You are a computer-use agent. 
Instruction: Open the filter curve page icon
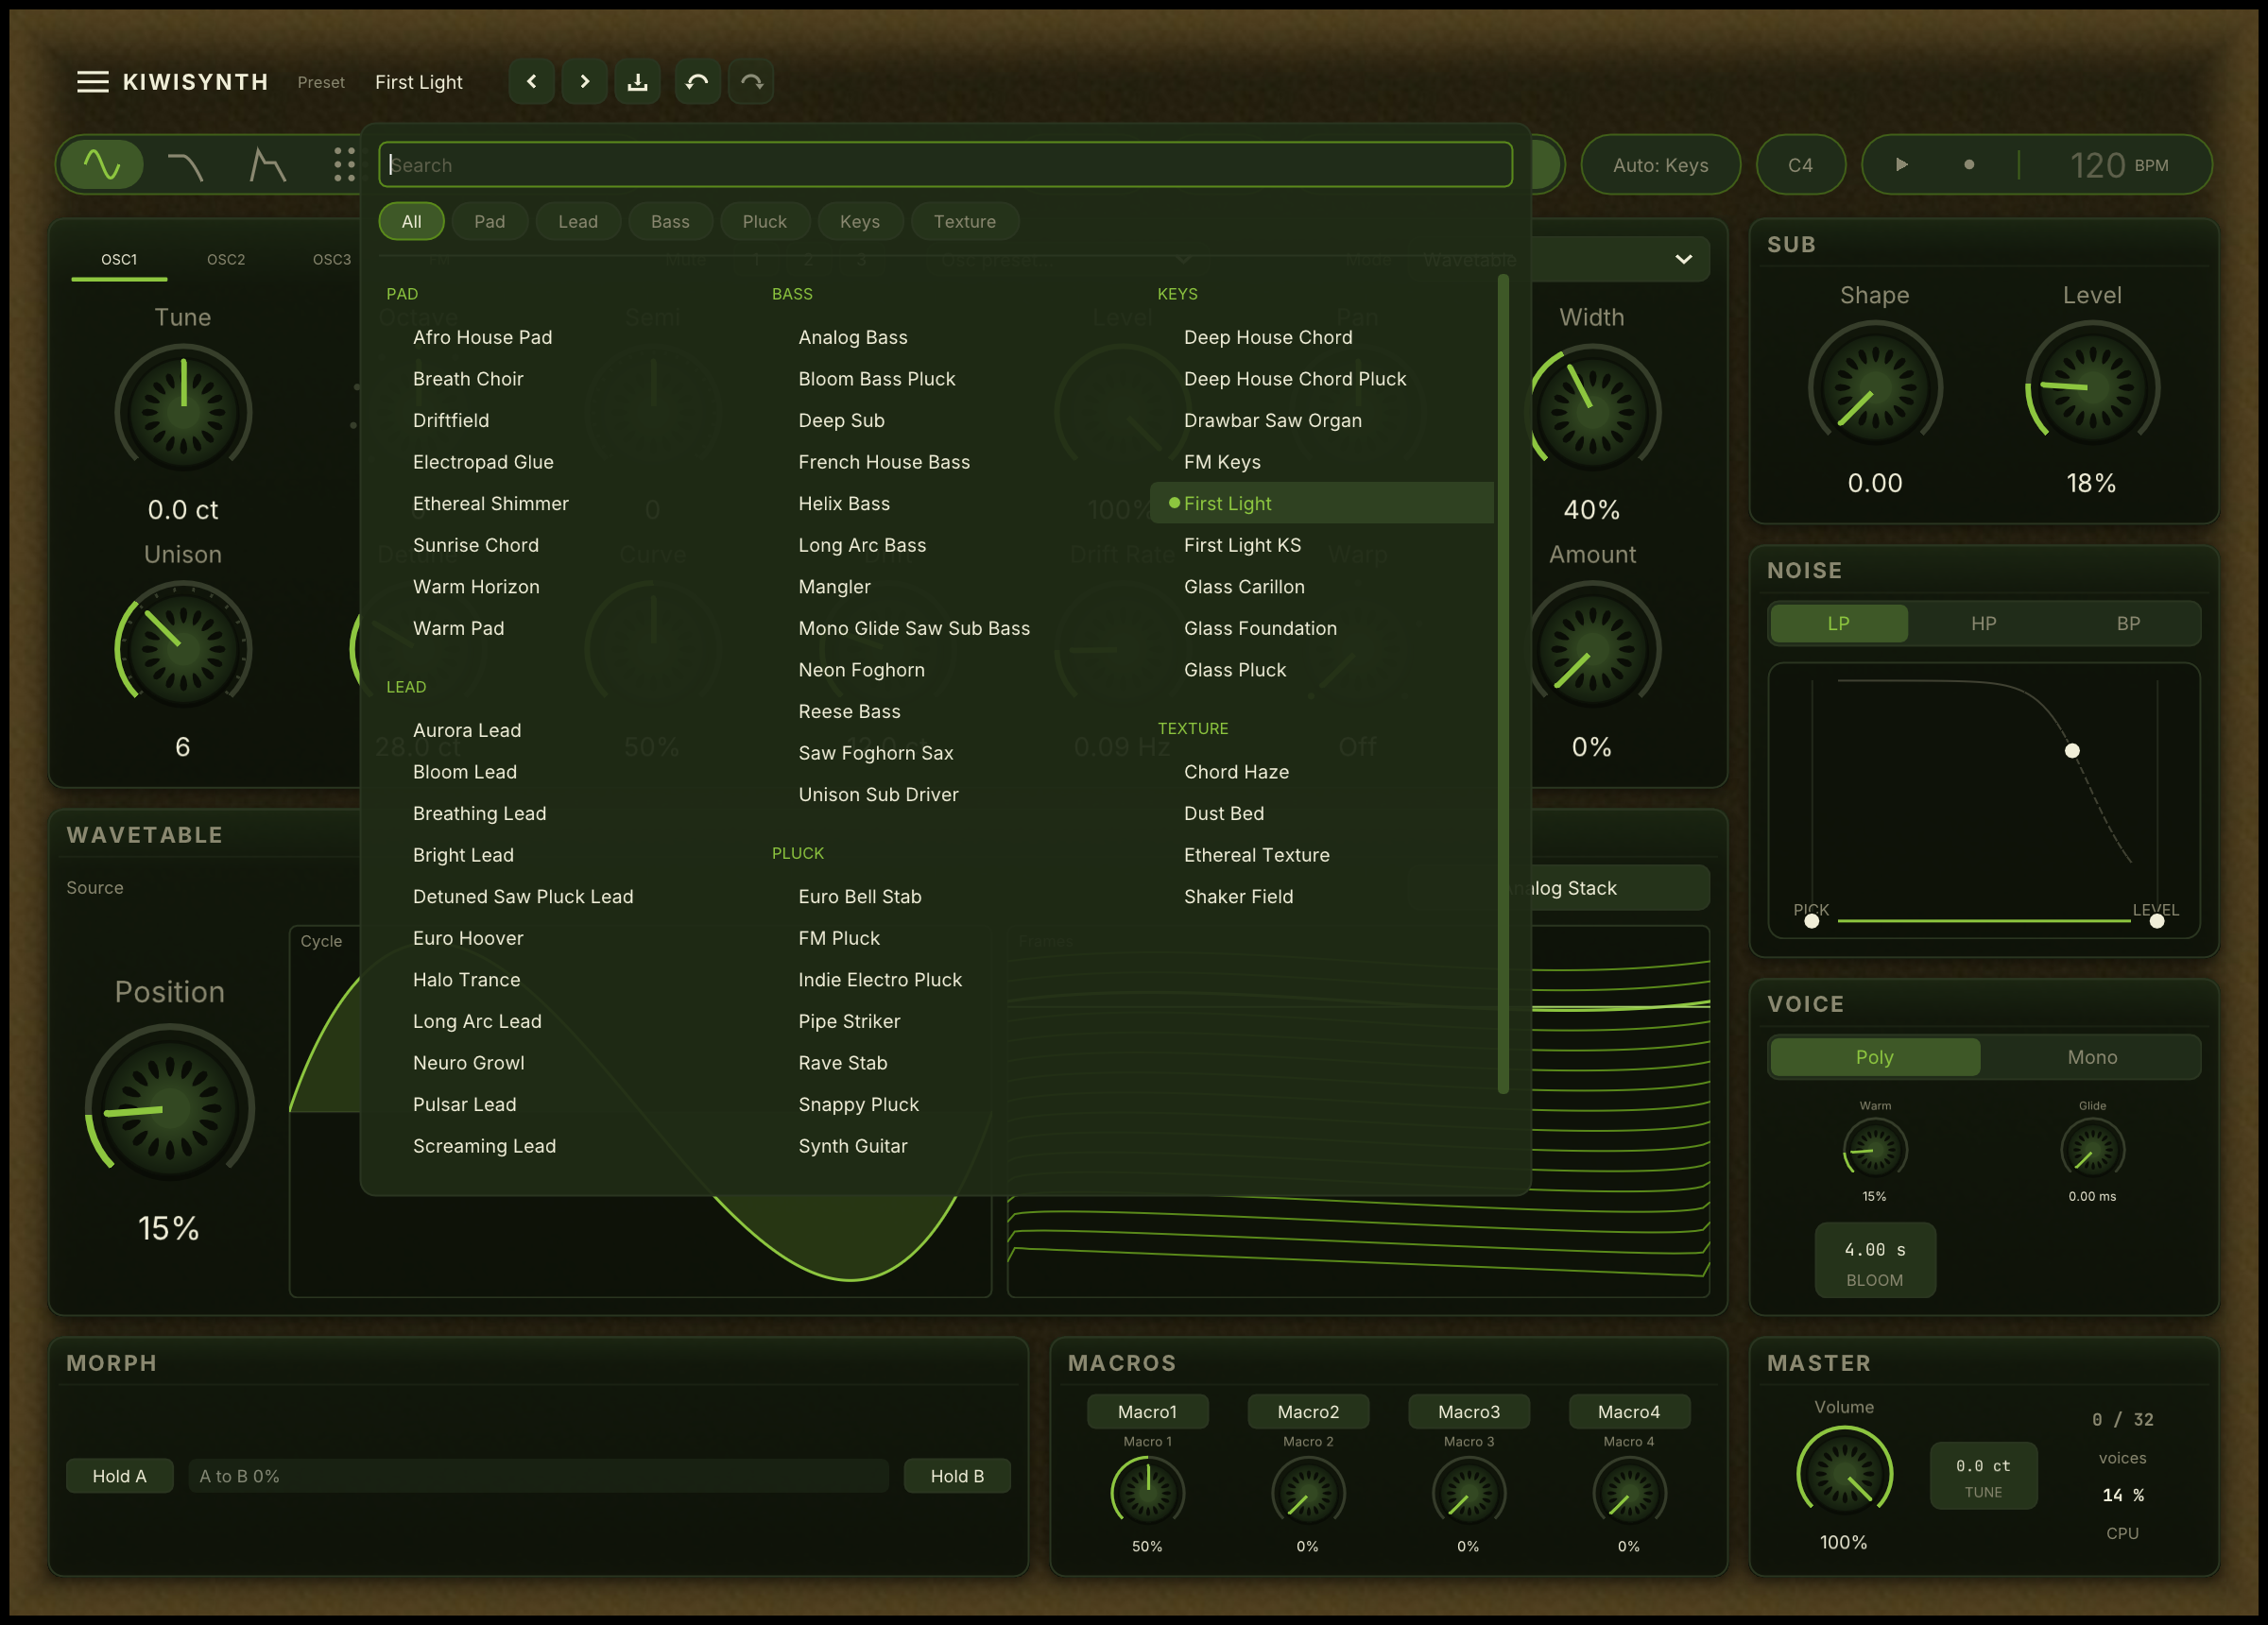[185, 164]
